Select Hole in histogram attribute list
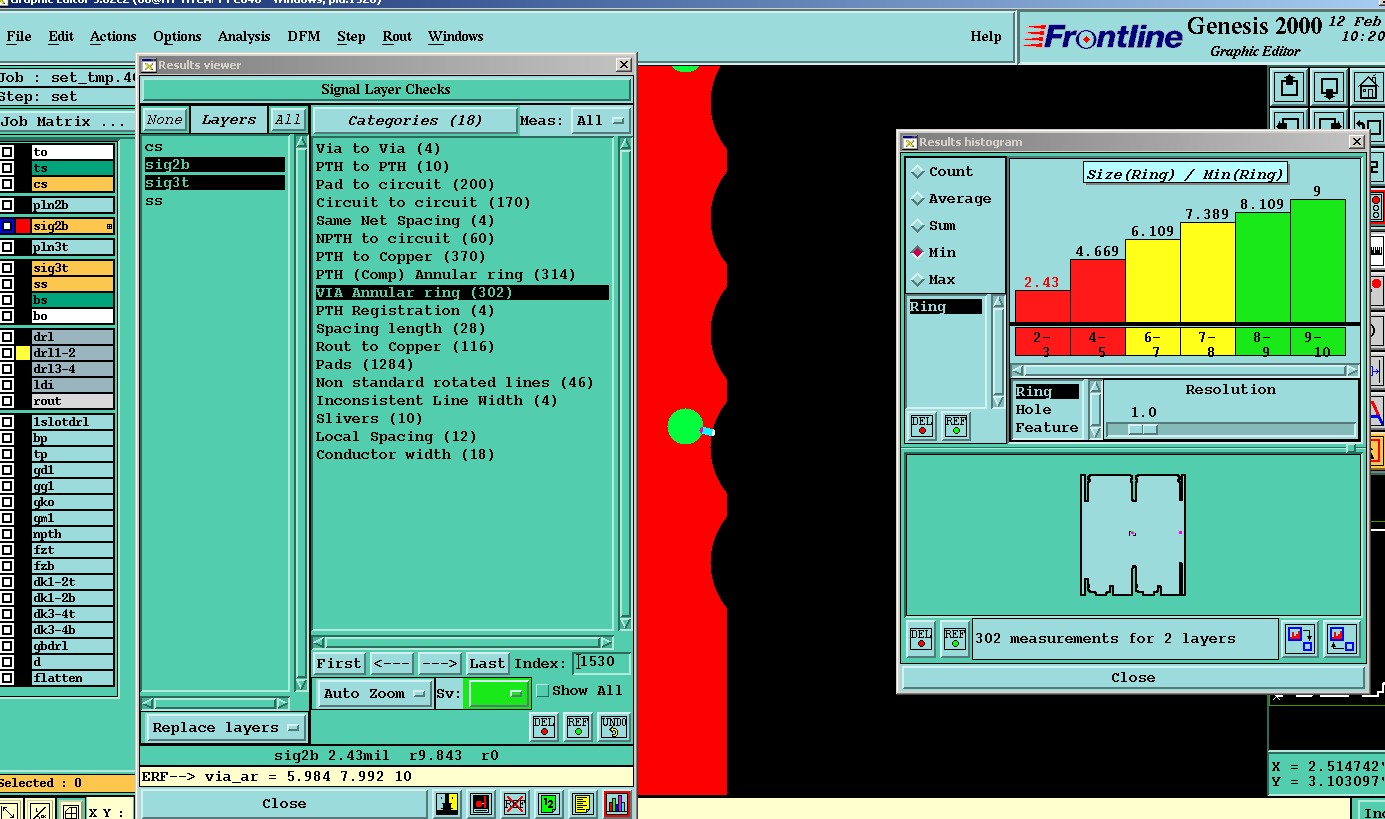This screenshot has height=819, width=1385. [x=1033, y=410]
